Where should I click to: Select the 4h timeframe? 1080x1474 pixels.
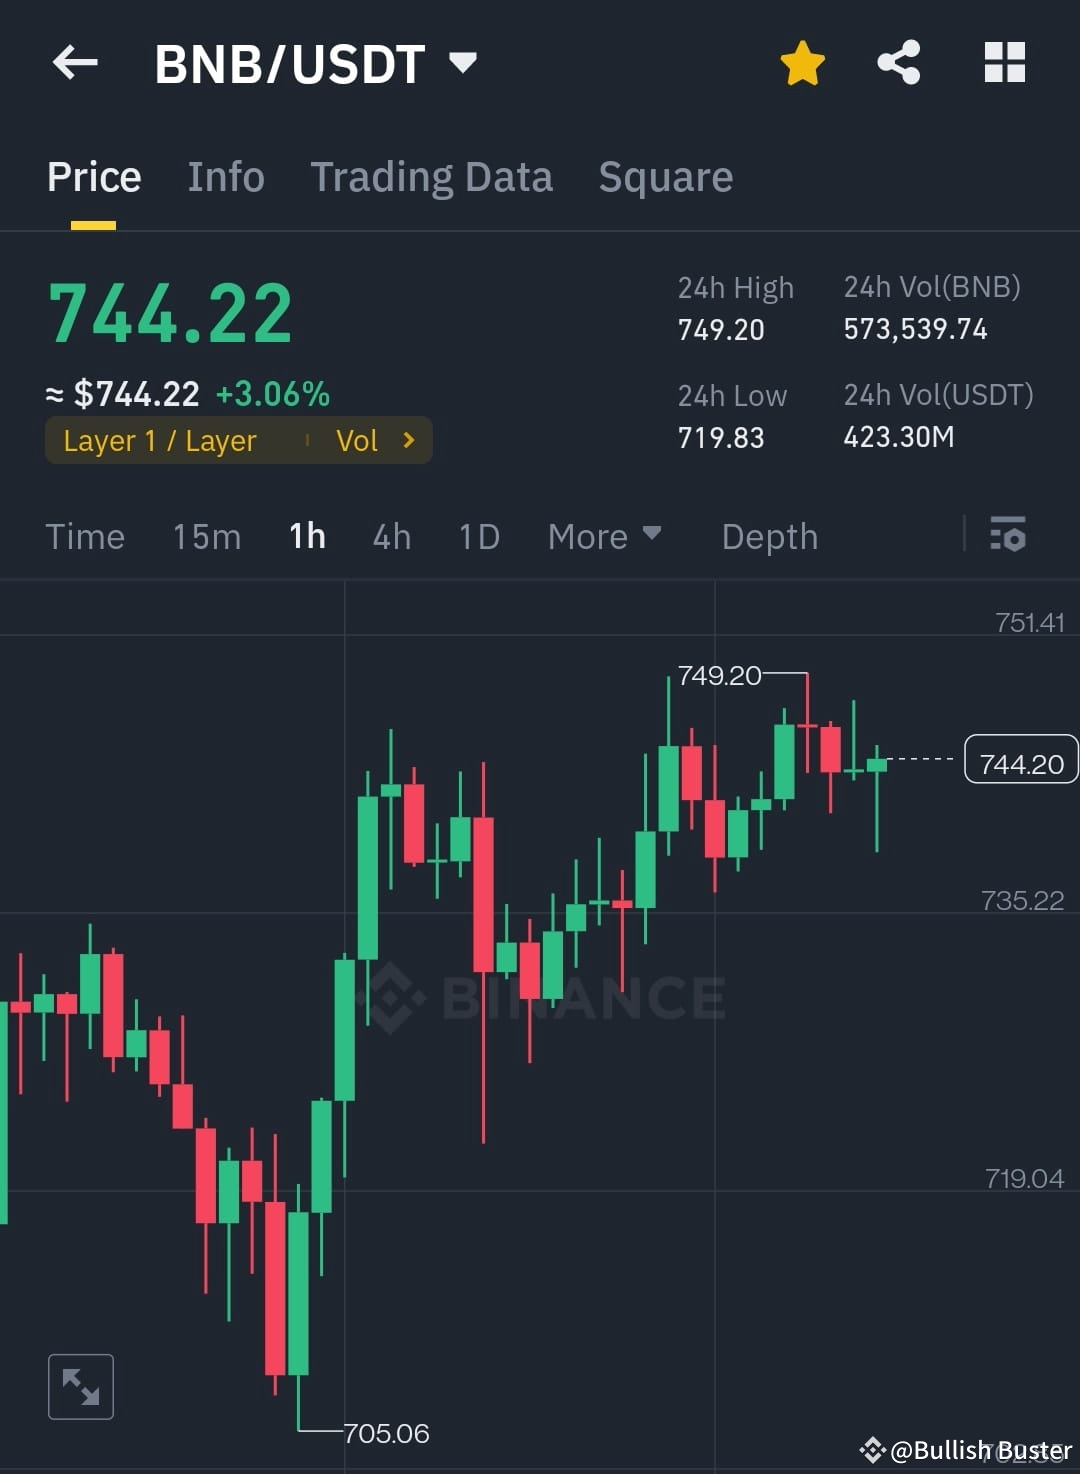391,536
